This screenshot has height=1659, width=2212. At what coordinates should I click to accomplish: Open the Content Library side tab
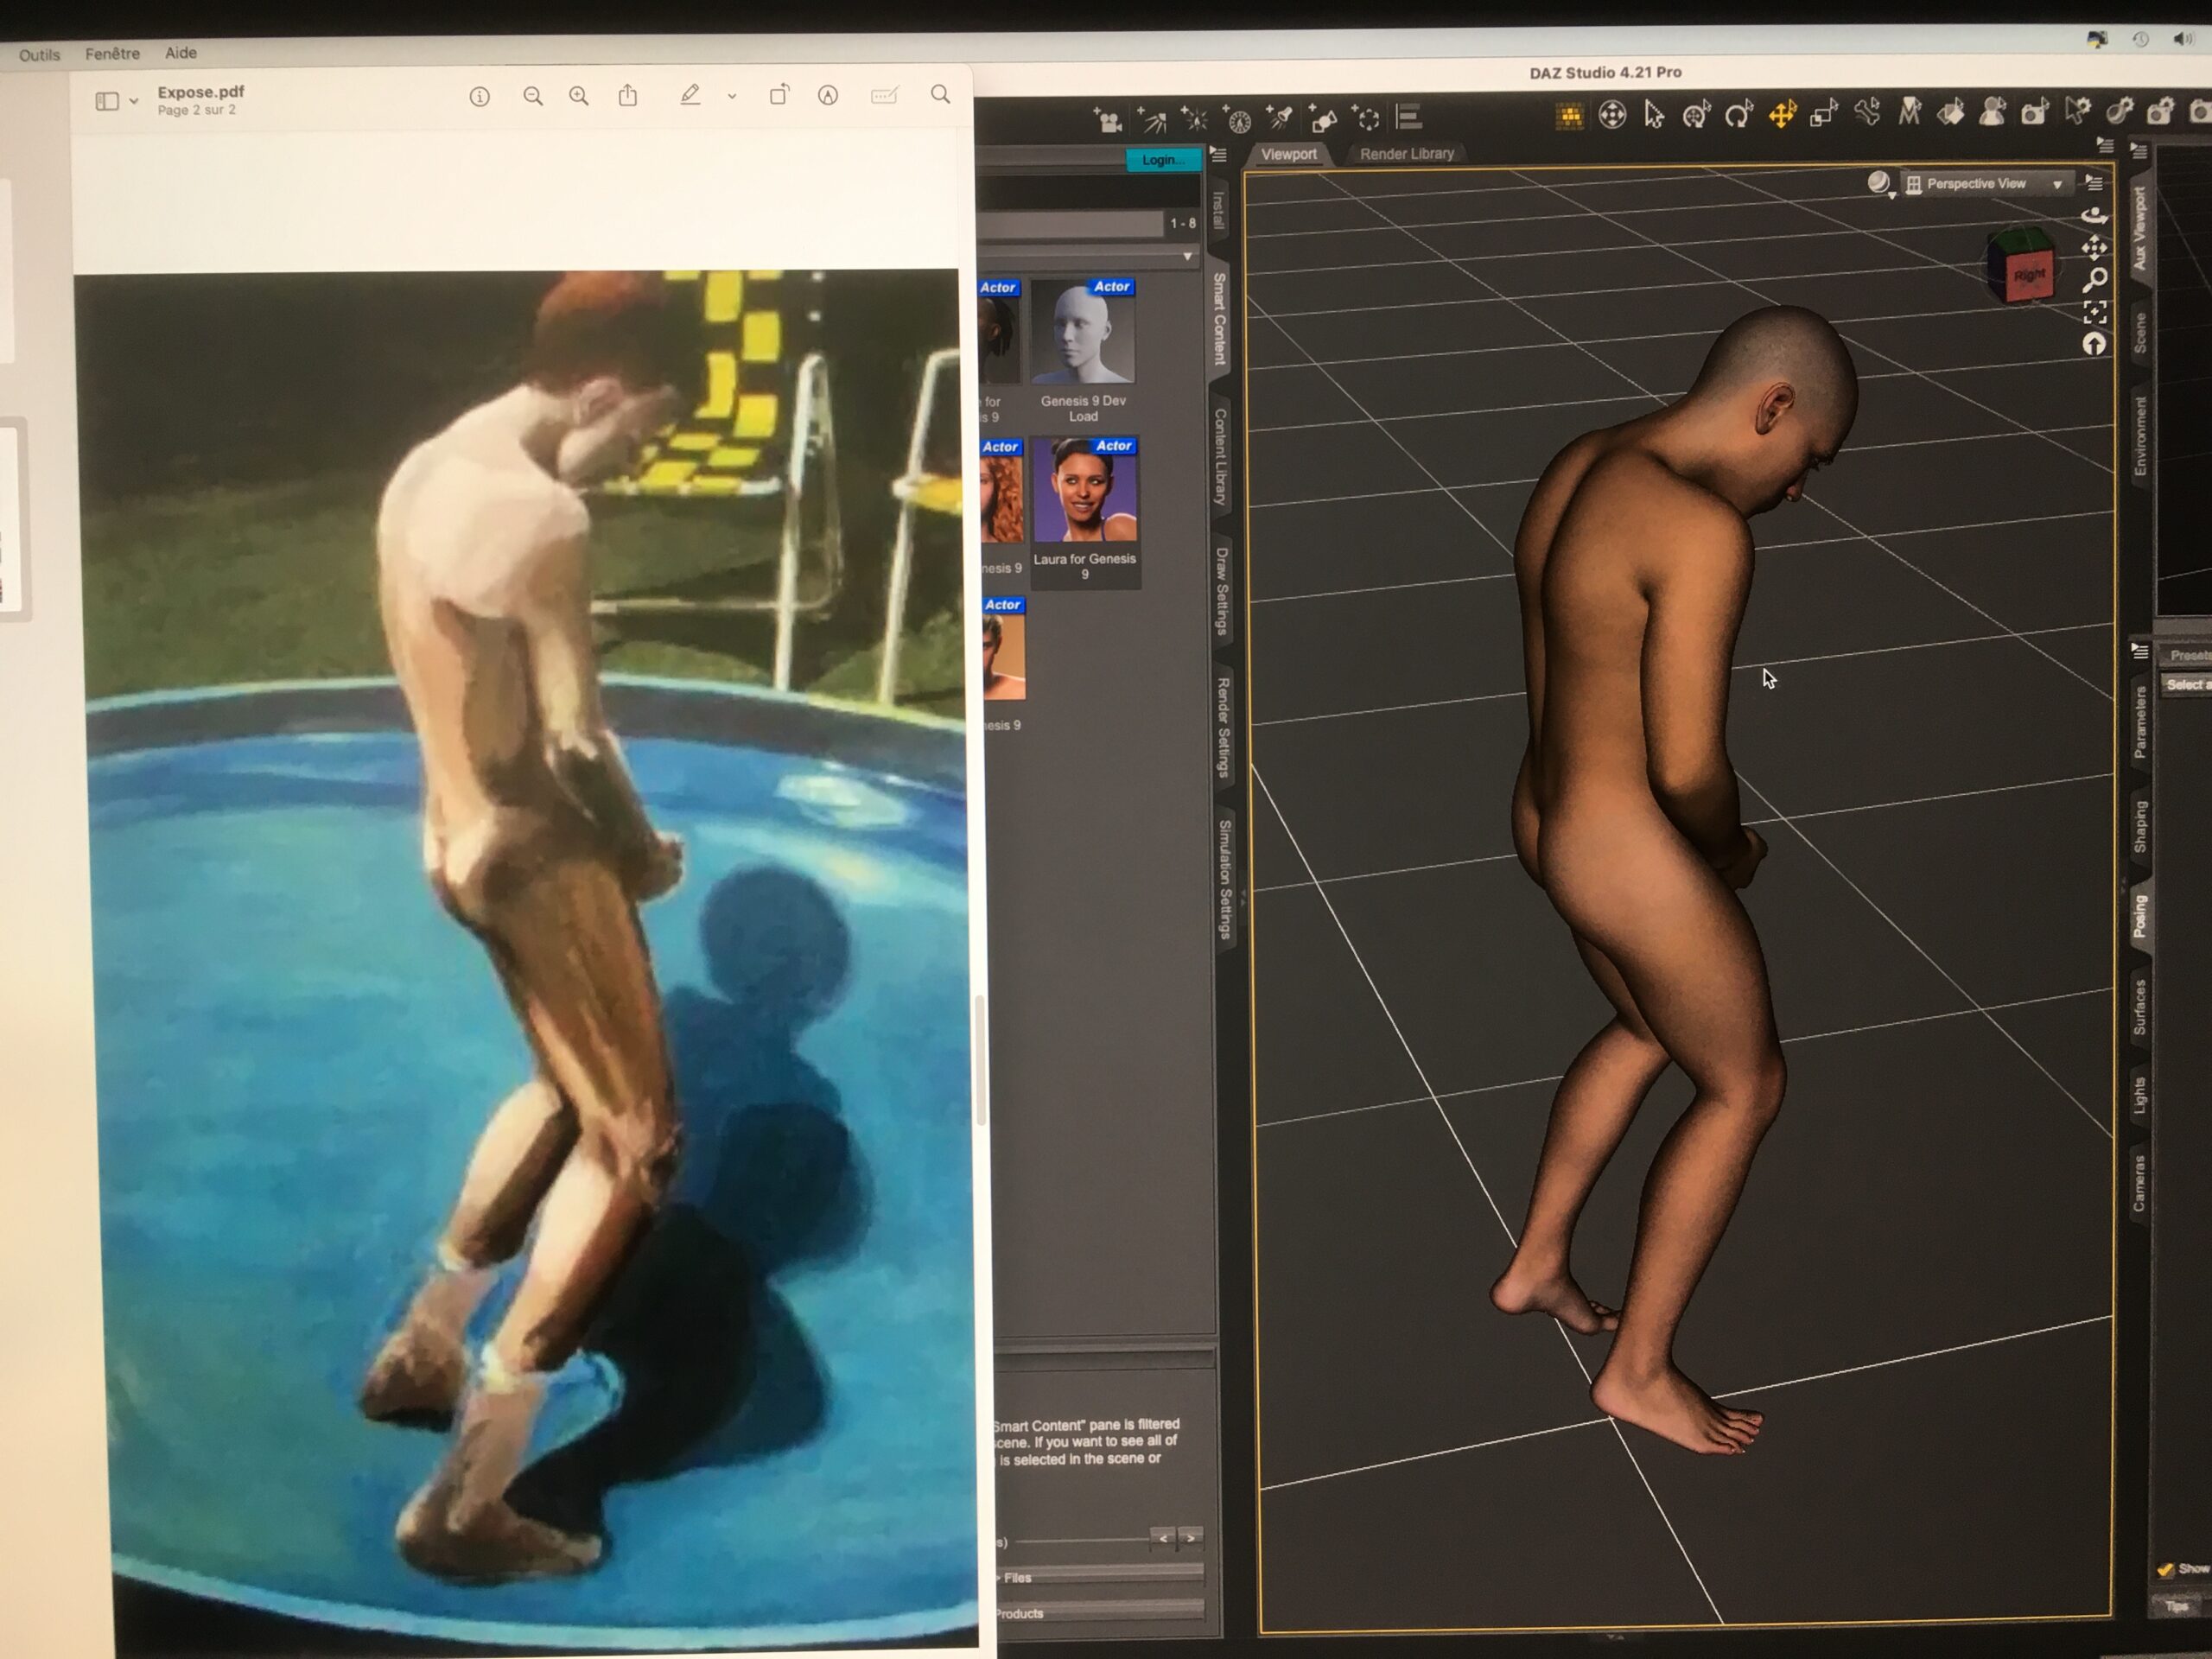[x=1220, y=456]
